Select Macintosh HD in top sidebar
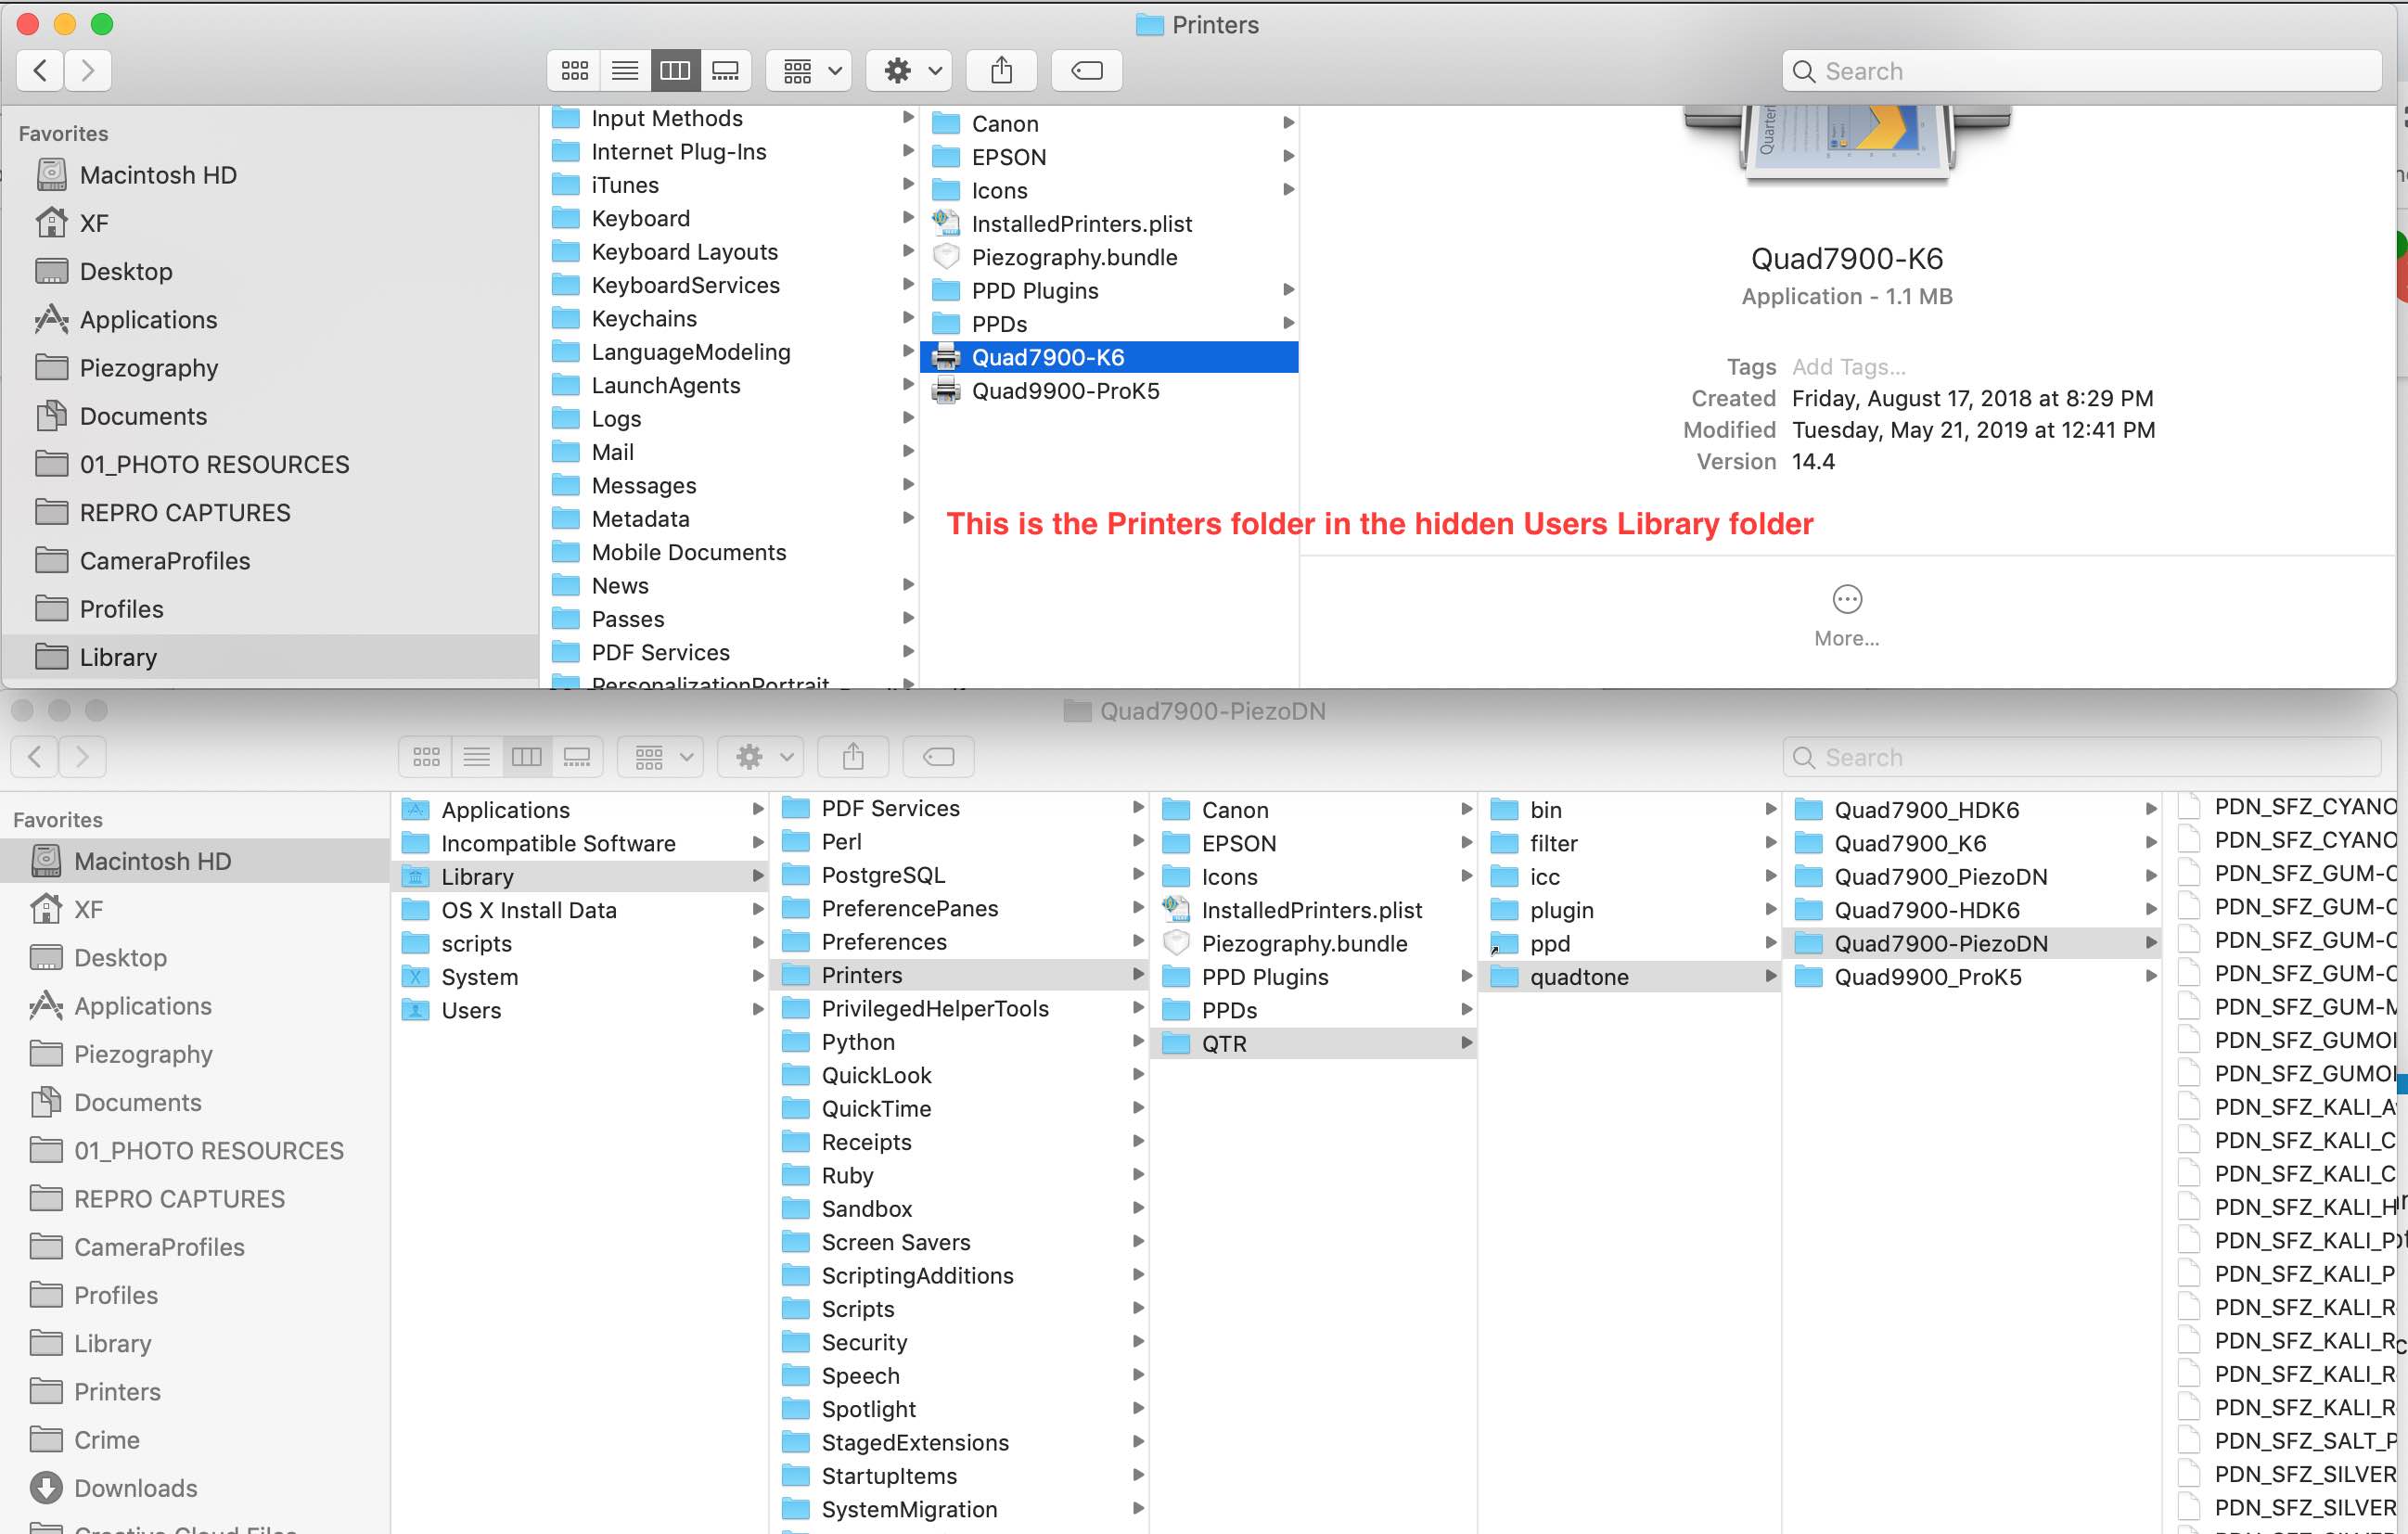The height and width of the screenshot is (1534, 2408). [x=157, y=175]
